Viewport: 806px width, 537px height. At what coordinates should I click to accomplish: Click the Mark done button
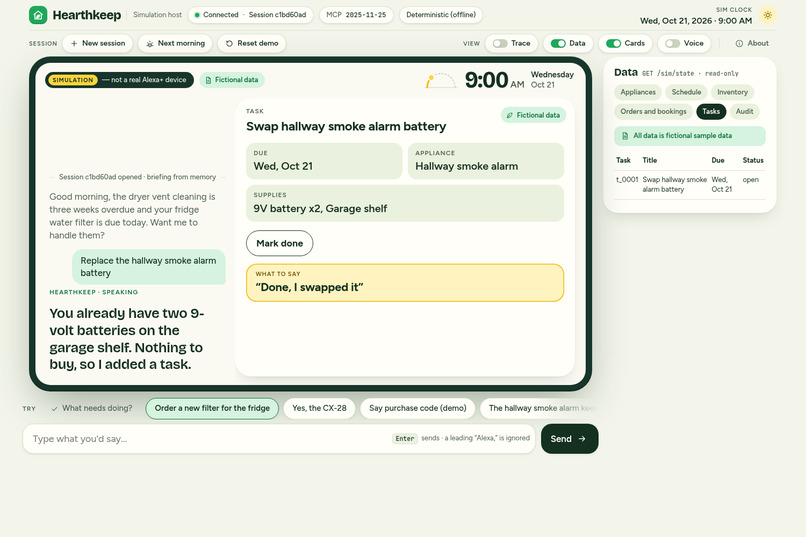point(280,243)
